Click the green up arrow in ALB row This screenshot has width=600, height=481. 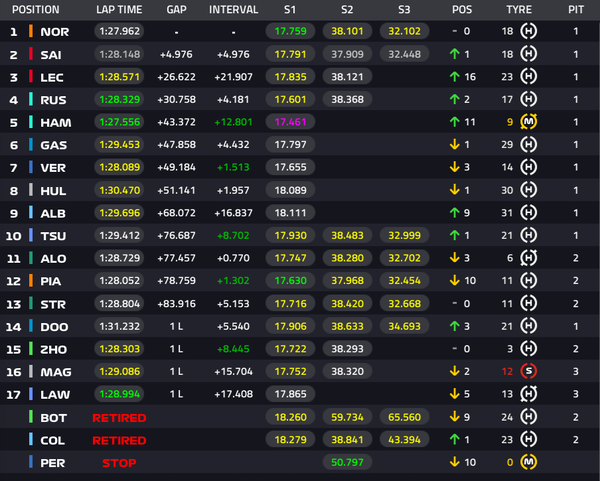[455, 212]
